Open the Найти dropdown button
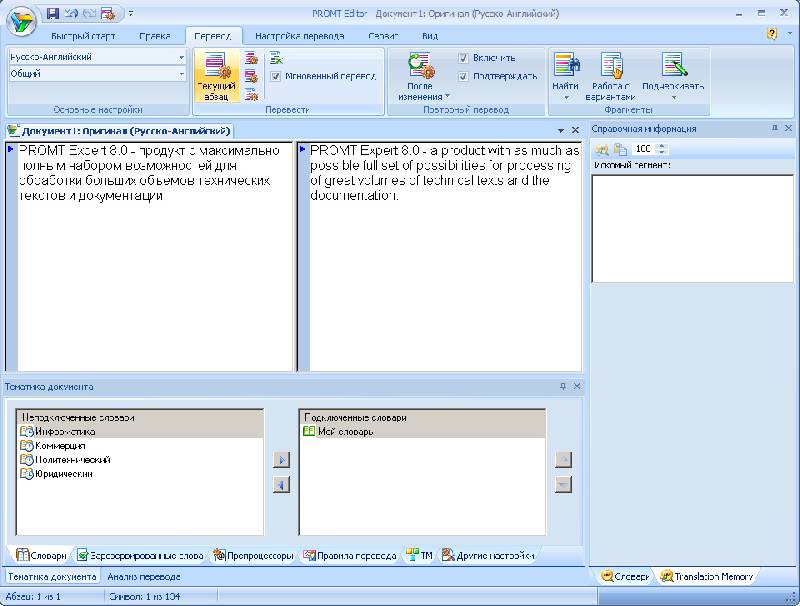The width and height of the screenshot is (800, 606). point(566,76)
